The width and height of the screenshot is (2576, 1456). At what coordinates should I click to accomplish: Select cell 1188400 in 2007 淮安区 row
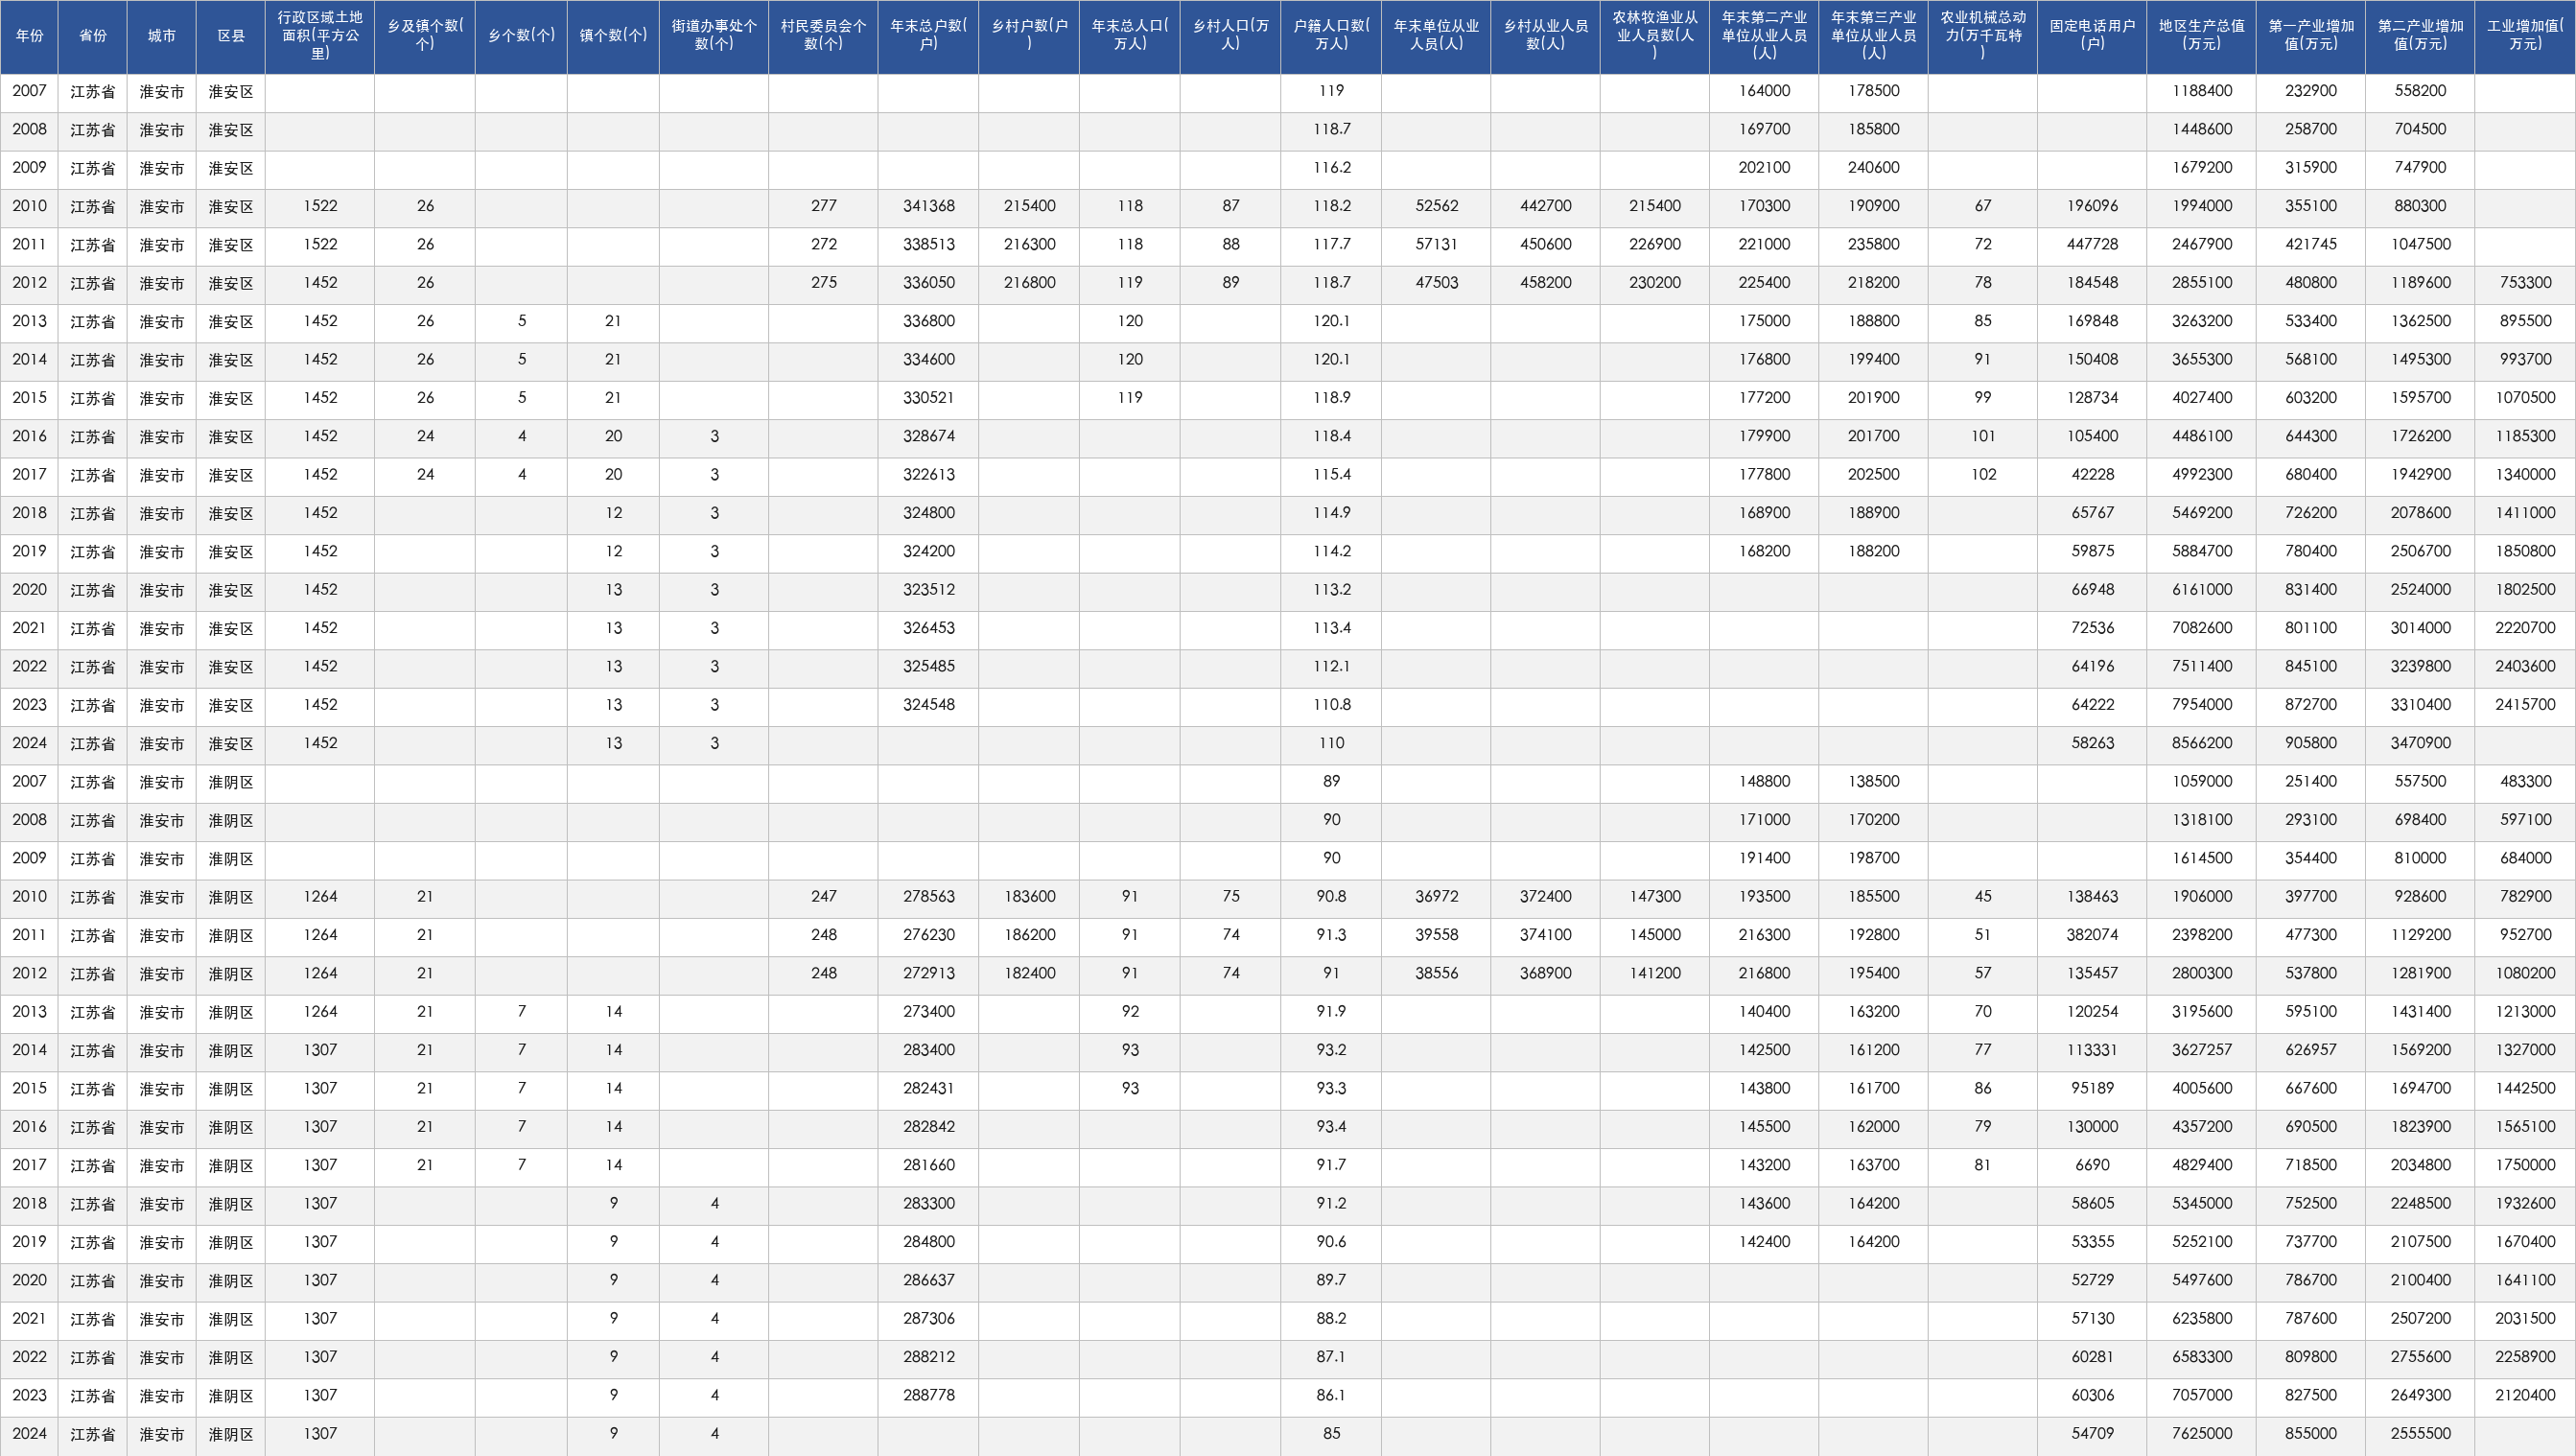coord(2201,91)
